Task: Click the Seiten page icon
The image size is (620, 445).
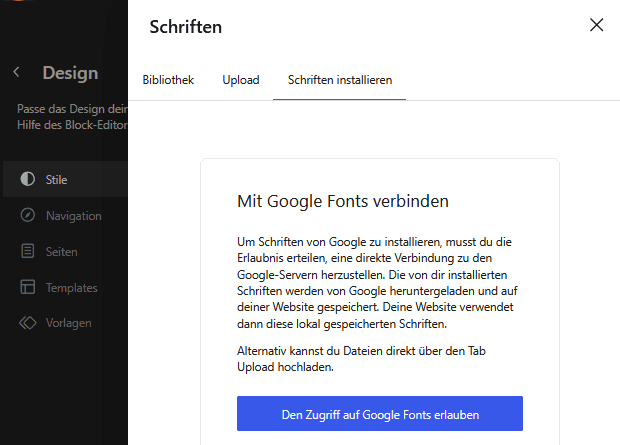Action: pyautogui.click(x=28, y=251)
